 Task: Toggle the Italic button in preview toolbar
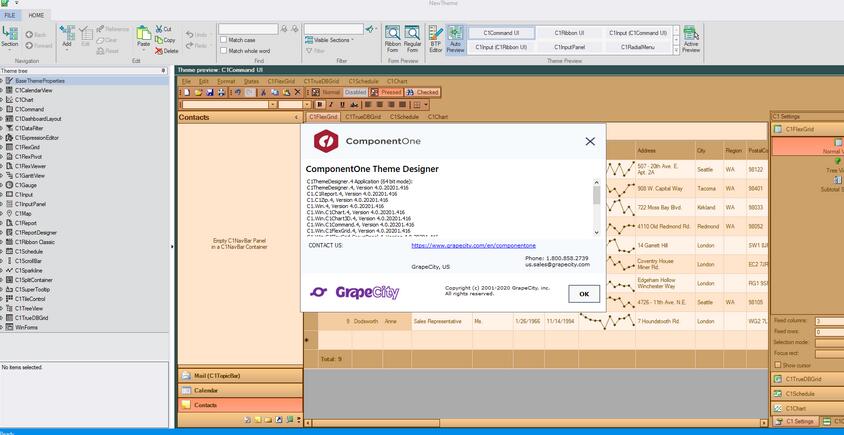pyautogui.click(x=331, y=104)
